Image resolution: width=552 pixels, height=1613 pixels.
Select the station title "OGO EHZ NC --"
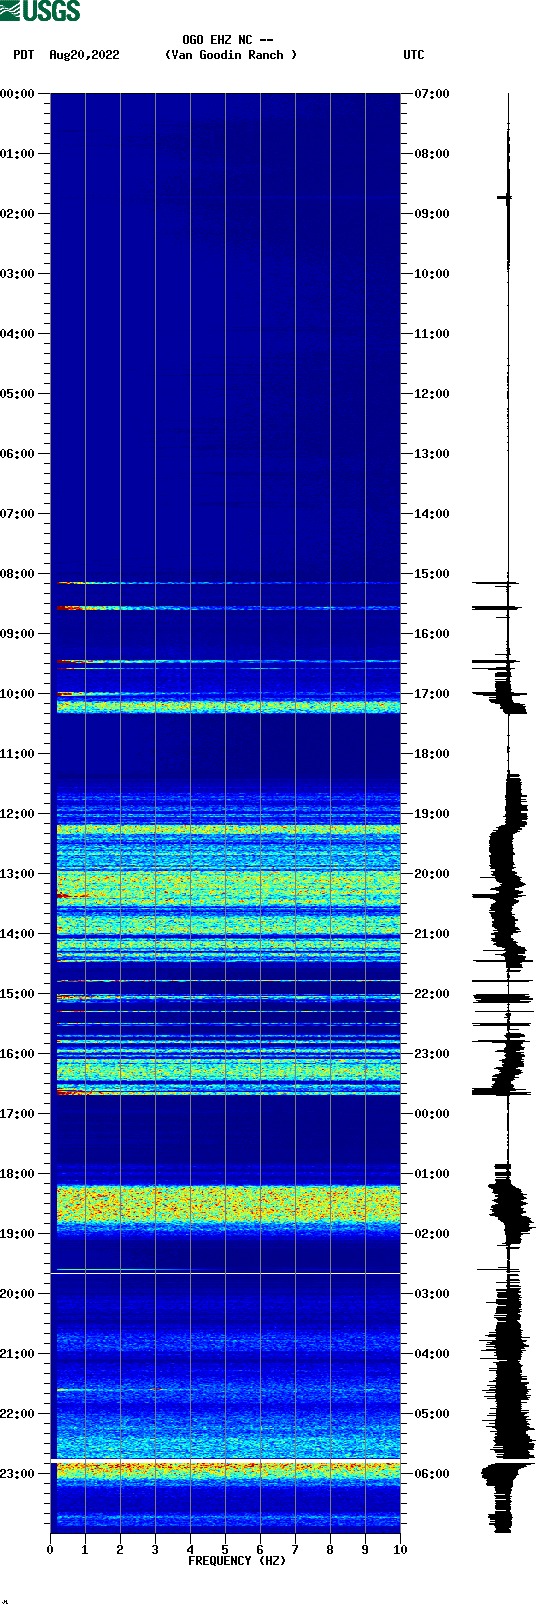(228, 40)
